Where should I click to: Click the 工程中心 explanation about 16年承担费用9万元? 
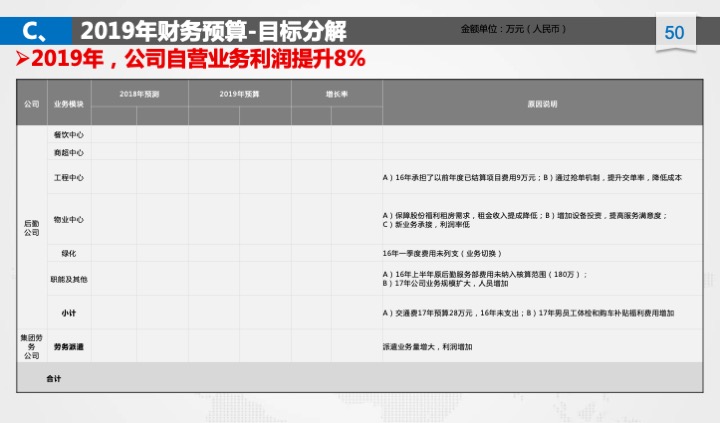click(x=532, y=177)
